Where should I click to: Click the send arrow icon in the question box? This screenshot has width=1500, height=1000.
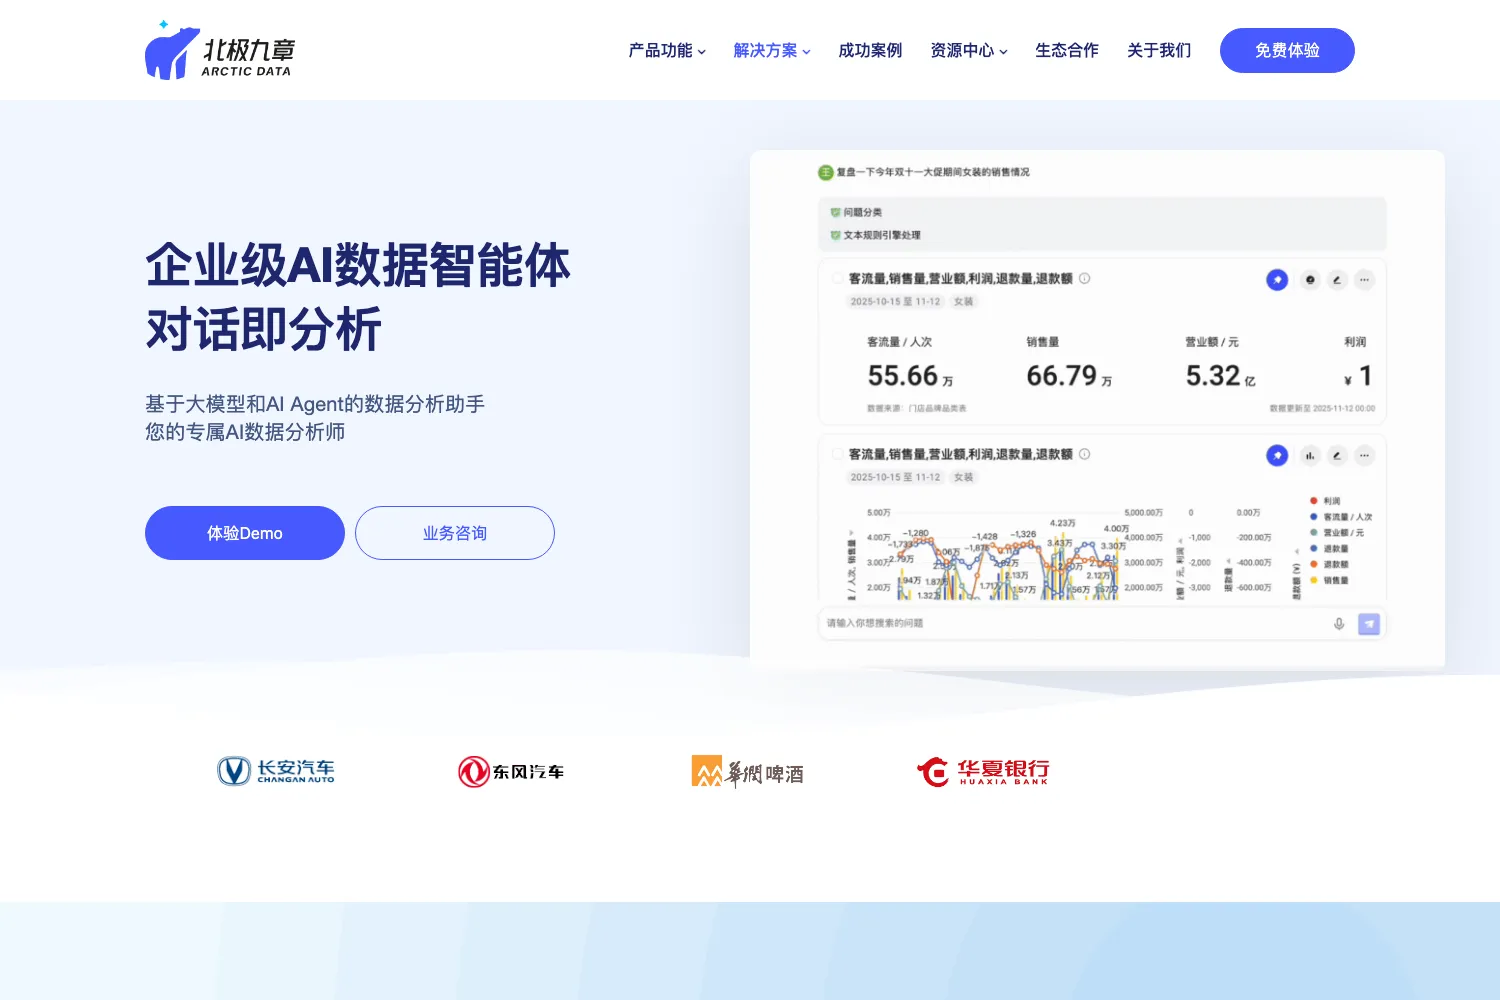(x=1369, y=624)
